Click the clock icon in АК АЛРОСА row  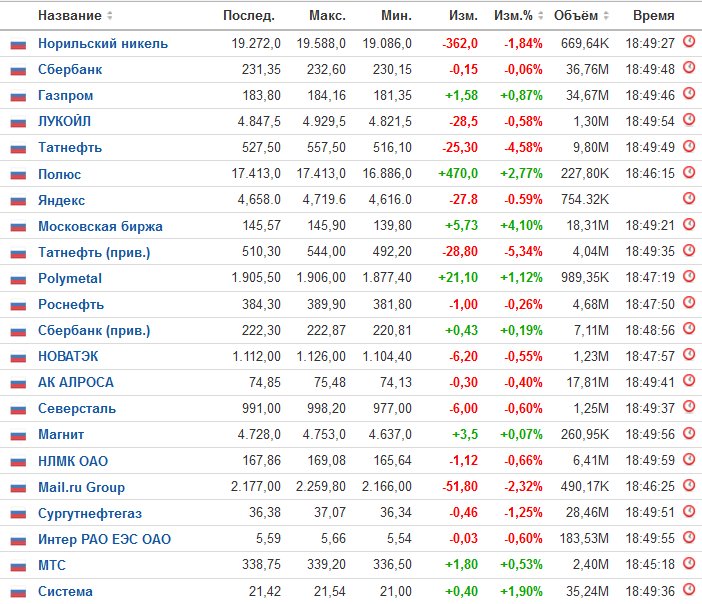click(x=689, y=381)
